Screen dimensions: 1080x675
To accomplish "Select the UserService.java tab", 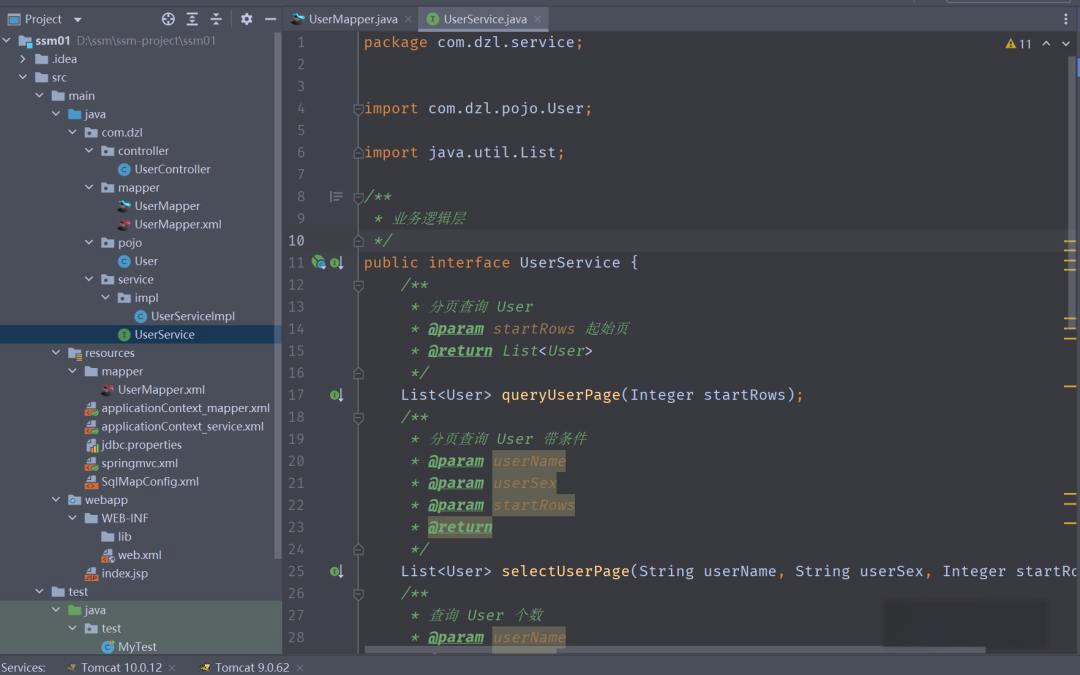I will pos(484,19).
